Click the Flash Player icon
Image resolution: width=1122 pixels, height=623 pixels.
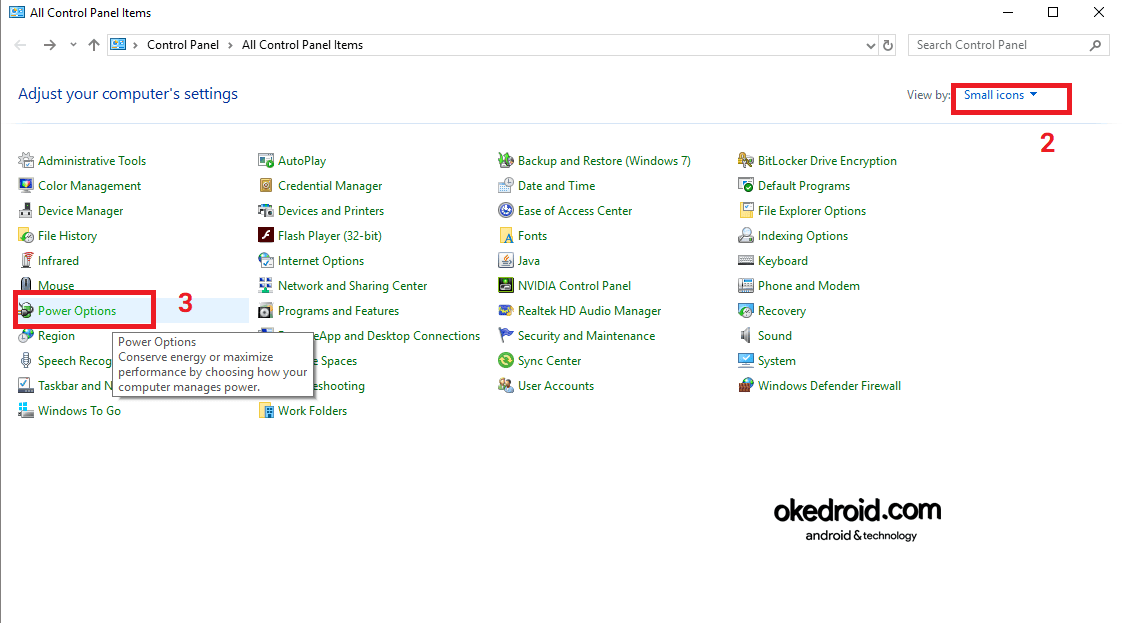coord(266,235)
